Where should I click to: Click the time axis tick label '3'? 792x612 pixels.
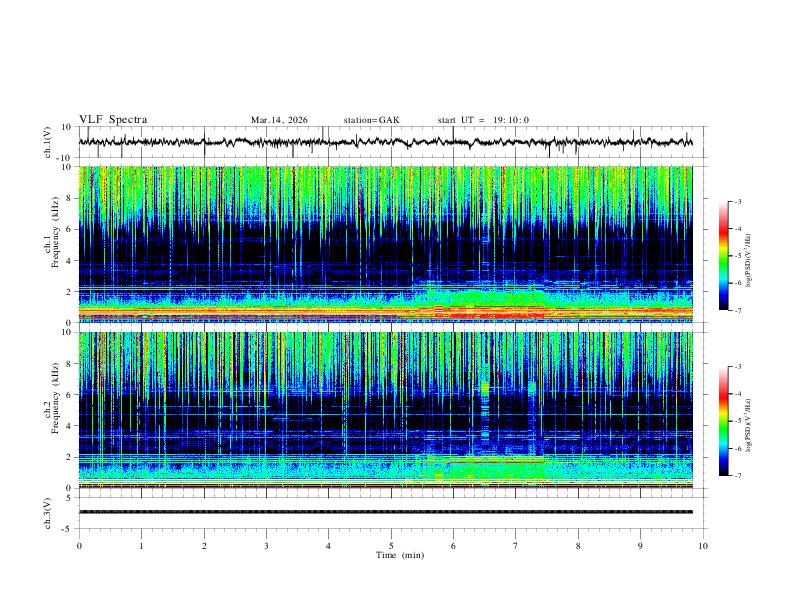point(266,546)
